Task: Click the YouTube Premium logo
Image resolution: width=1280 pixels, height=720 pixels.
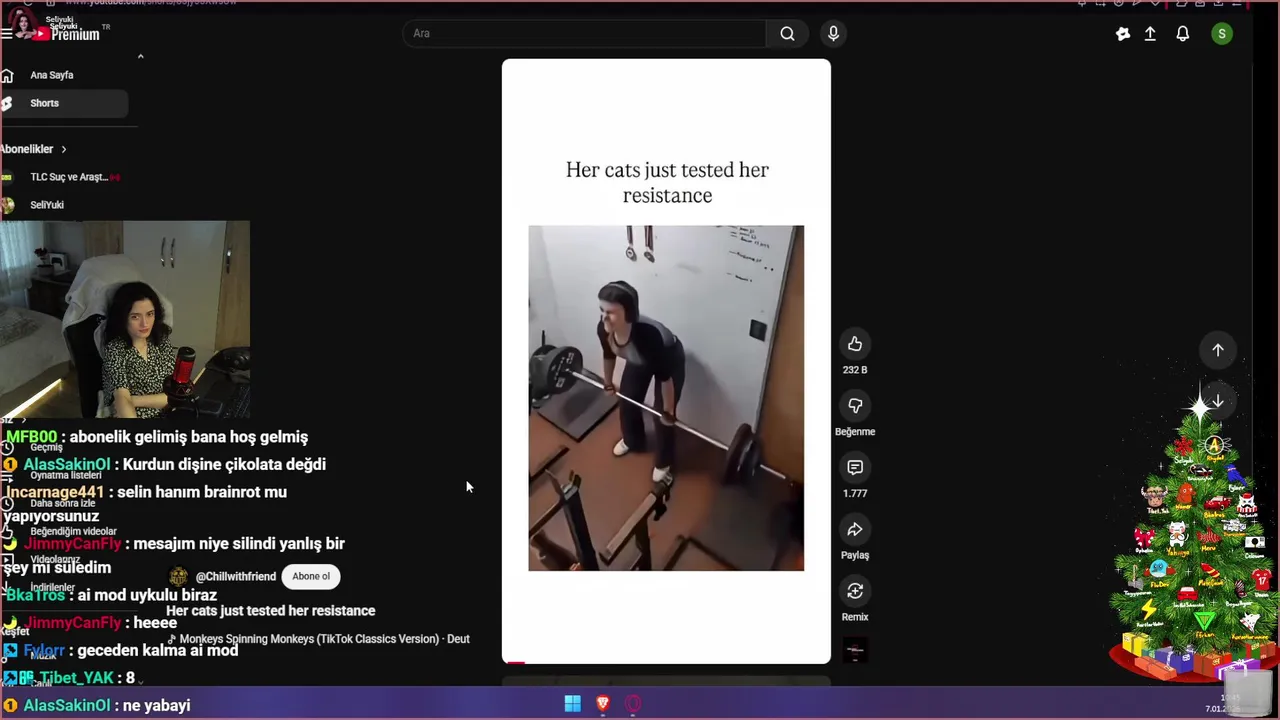Action: 66,34
